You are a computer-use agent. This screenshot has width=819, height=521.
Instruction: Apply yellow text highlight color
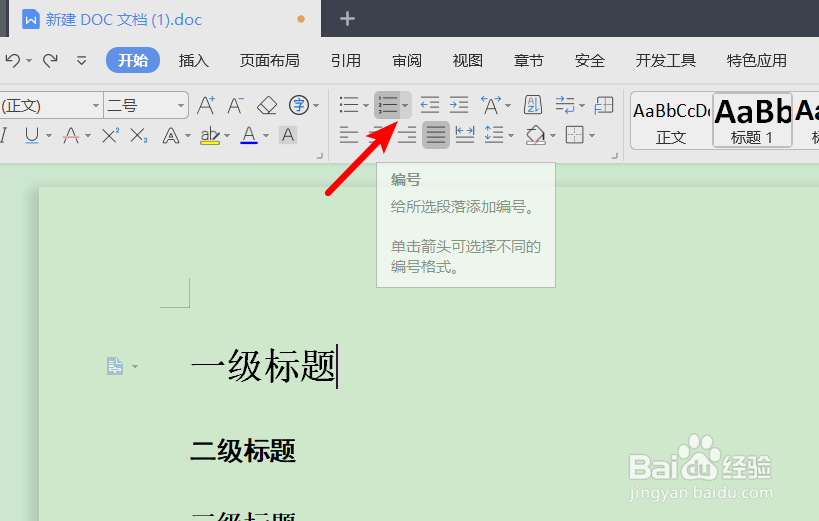tap(210, 136)
